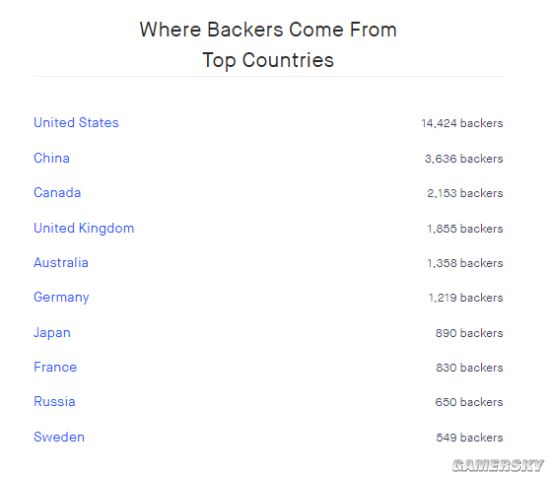Click the China country link
This screenshot has height=477, width=550.
click(x=52, y=158)
